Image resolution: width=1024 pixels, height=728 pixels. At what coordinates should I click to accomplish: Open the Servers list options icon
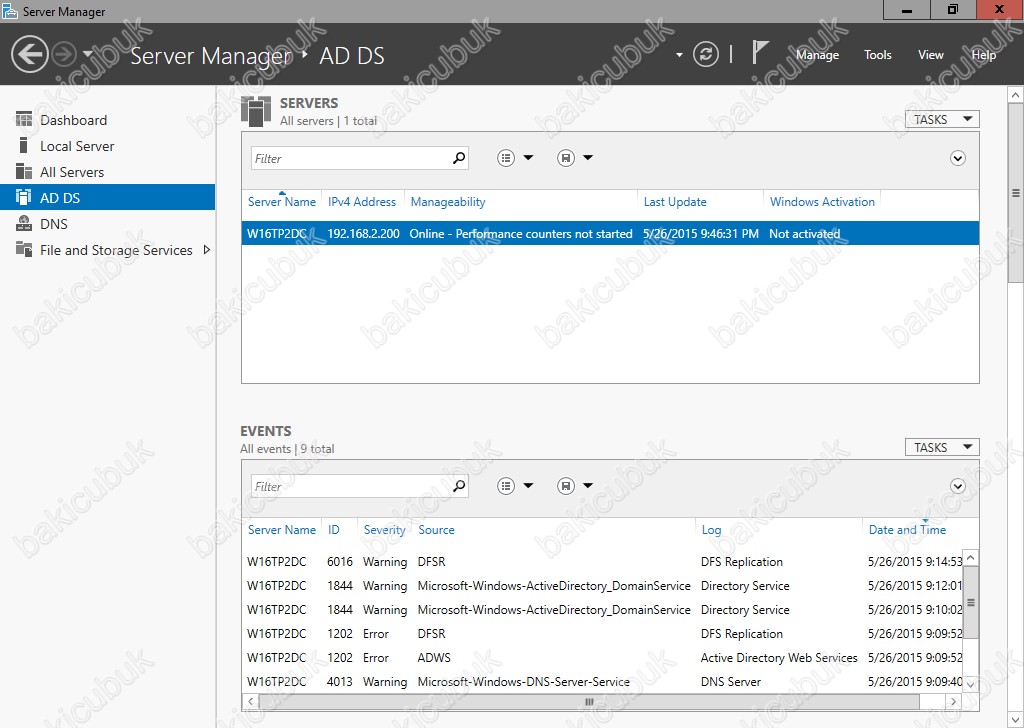click(506, 158)
